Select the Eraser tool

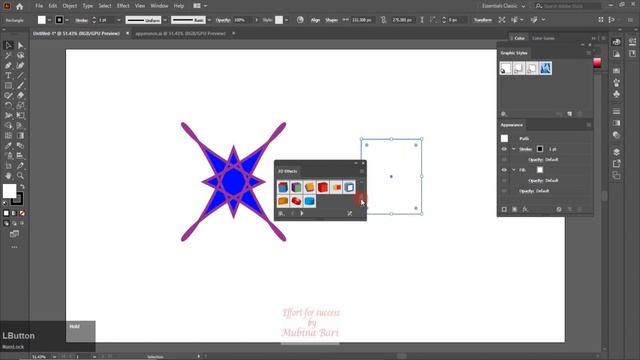coord(20,96)
